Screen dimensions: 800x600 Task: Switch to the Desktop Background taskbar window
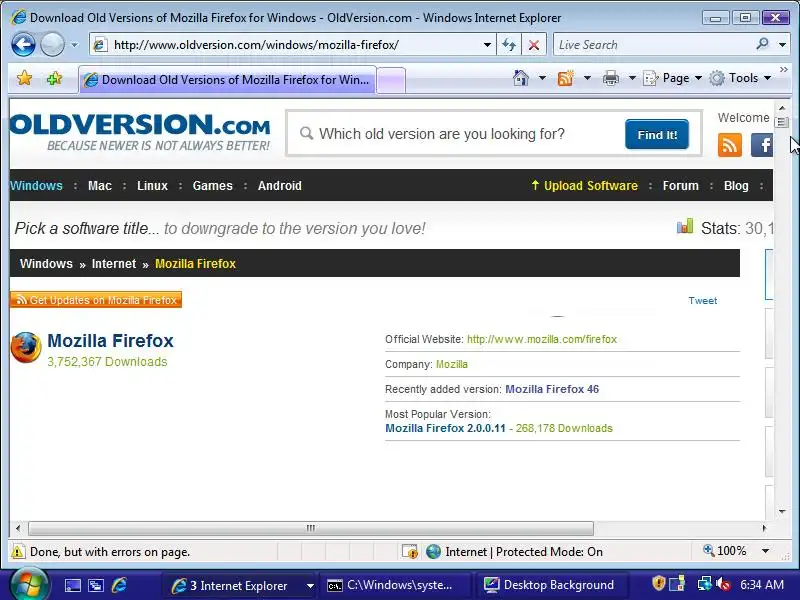pos(551,585)
